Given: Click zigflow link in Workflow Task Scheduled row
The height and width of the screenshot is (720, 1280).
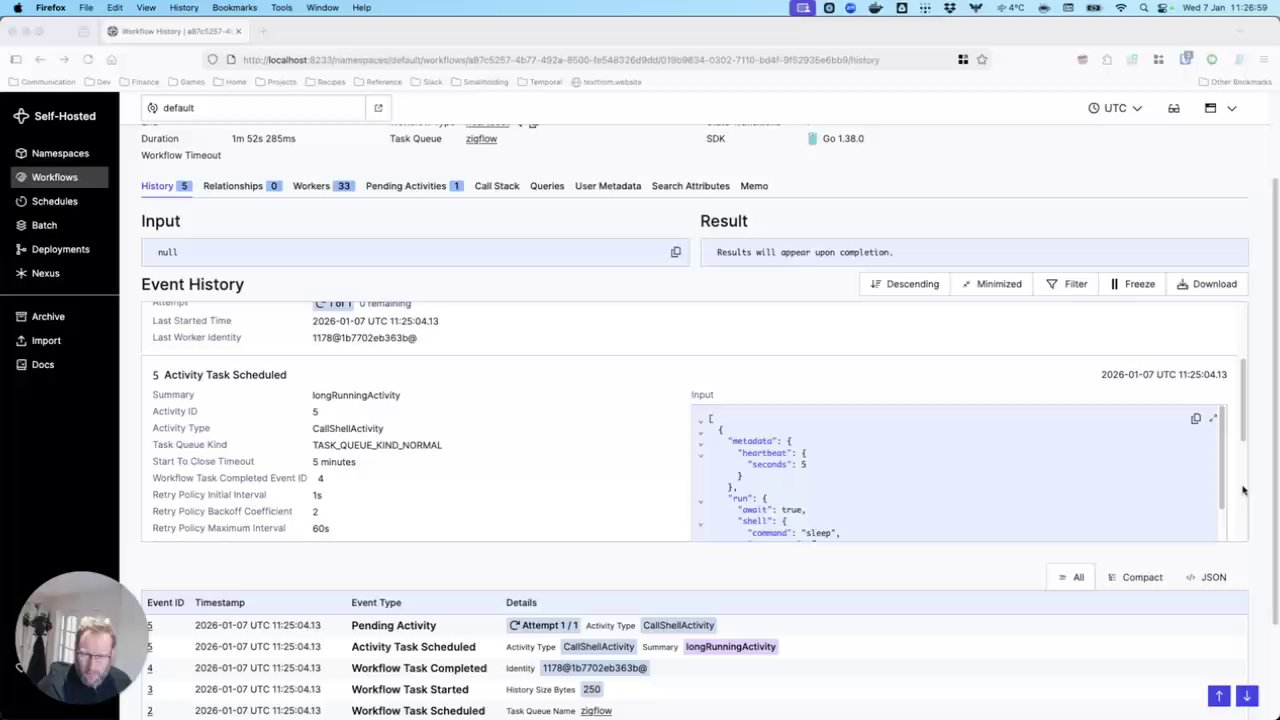Looking at the screenshot, I should coord(596,711).
